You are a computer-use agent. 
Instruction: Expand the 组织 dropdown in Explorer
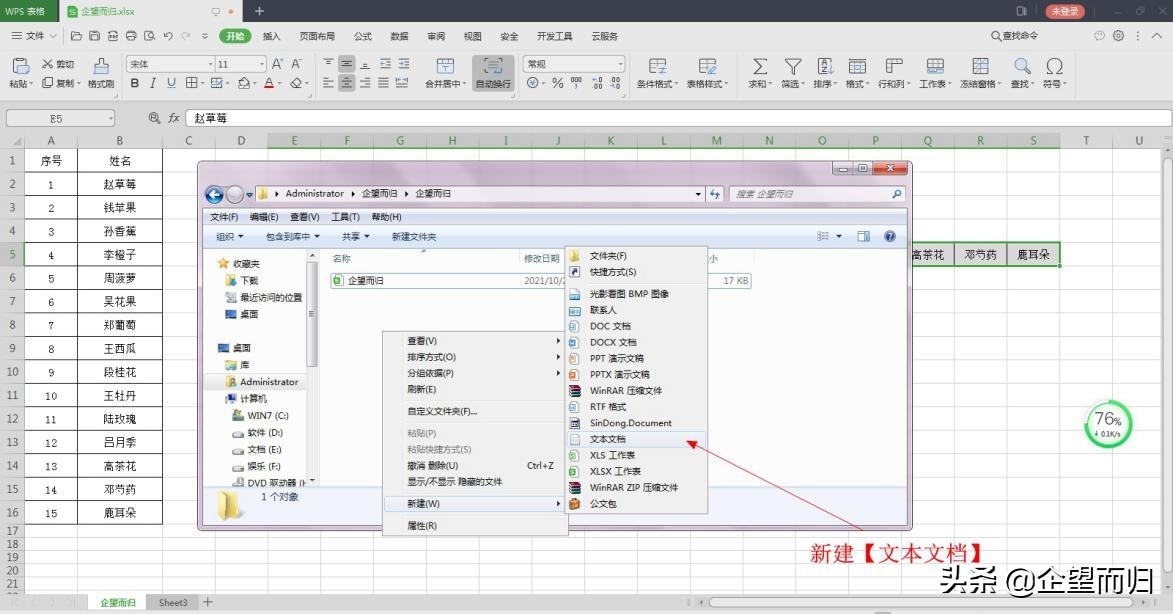click(x=230, y=236)
